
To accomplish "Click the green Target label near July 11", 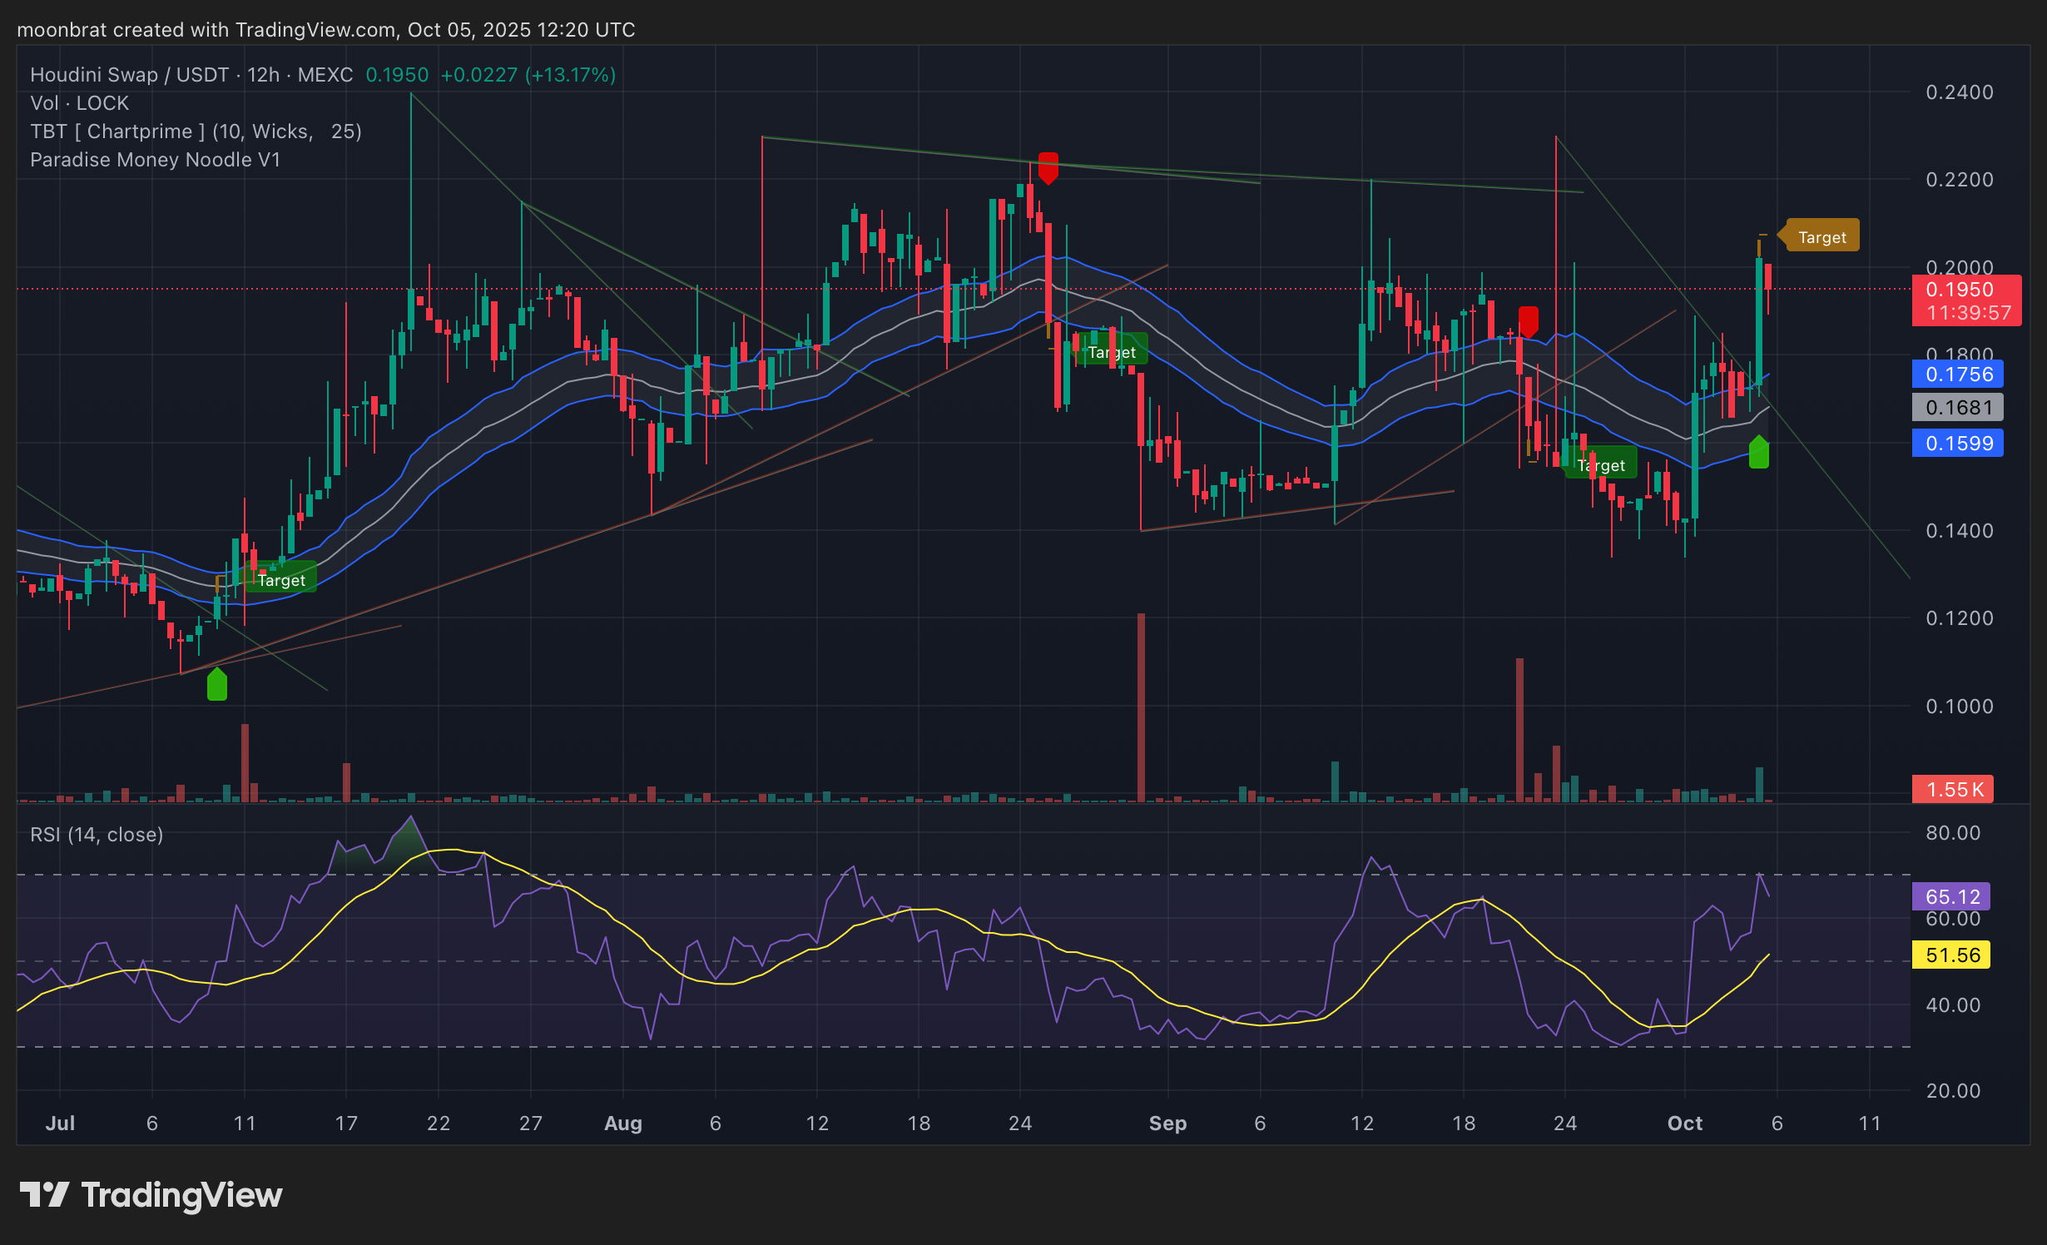I will point(281,580).
